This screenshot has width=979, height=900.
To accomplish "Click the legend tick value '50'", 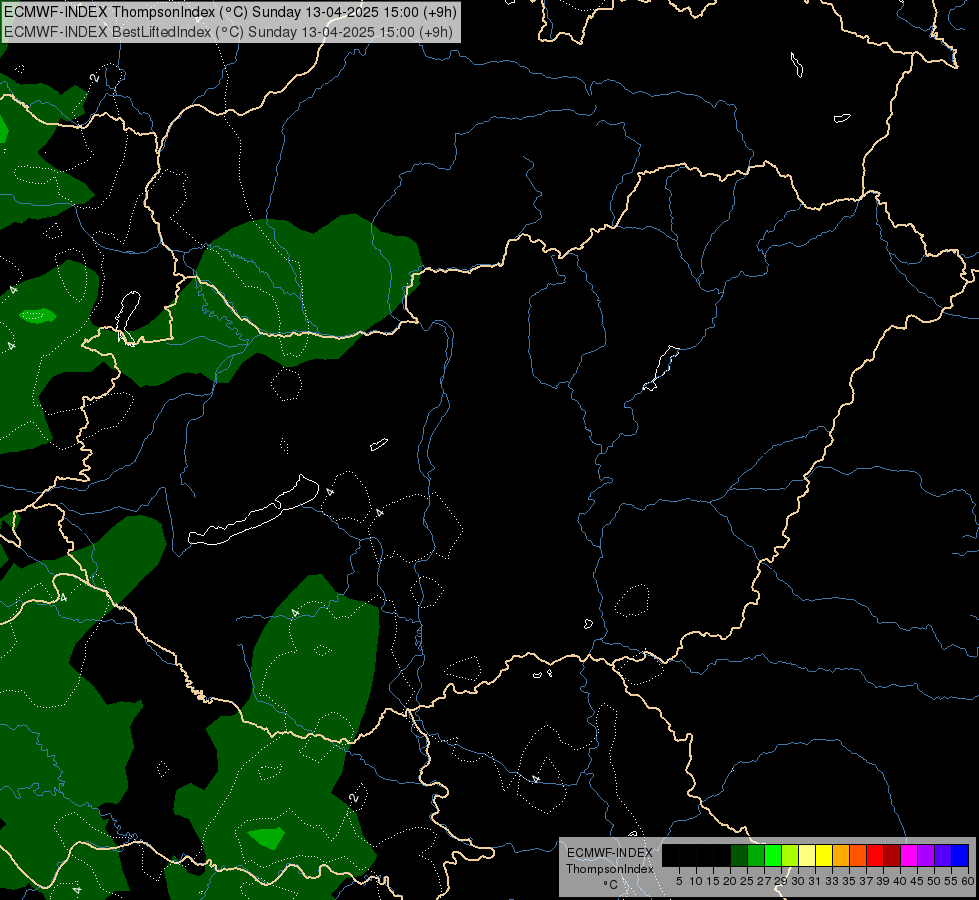I will [935, 881].
